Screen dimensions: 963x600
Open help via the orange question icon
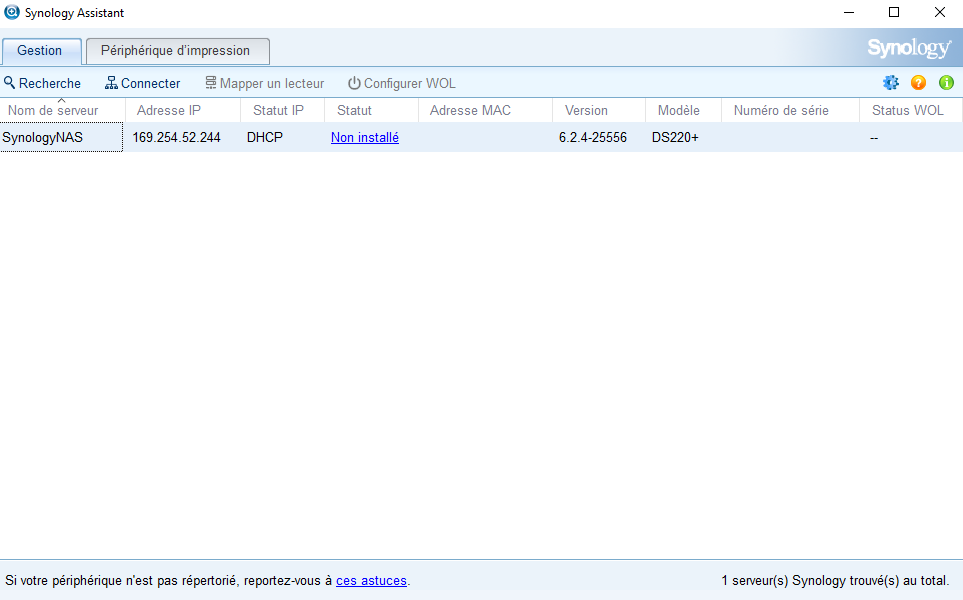click(x=918, y=82)
